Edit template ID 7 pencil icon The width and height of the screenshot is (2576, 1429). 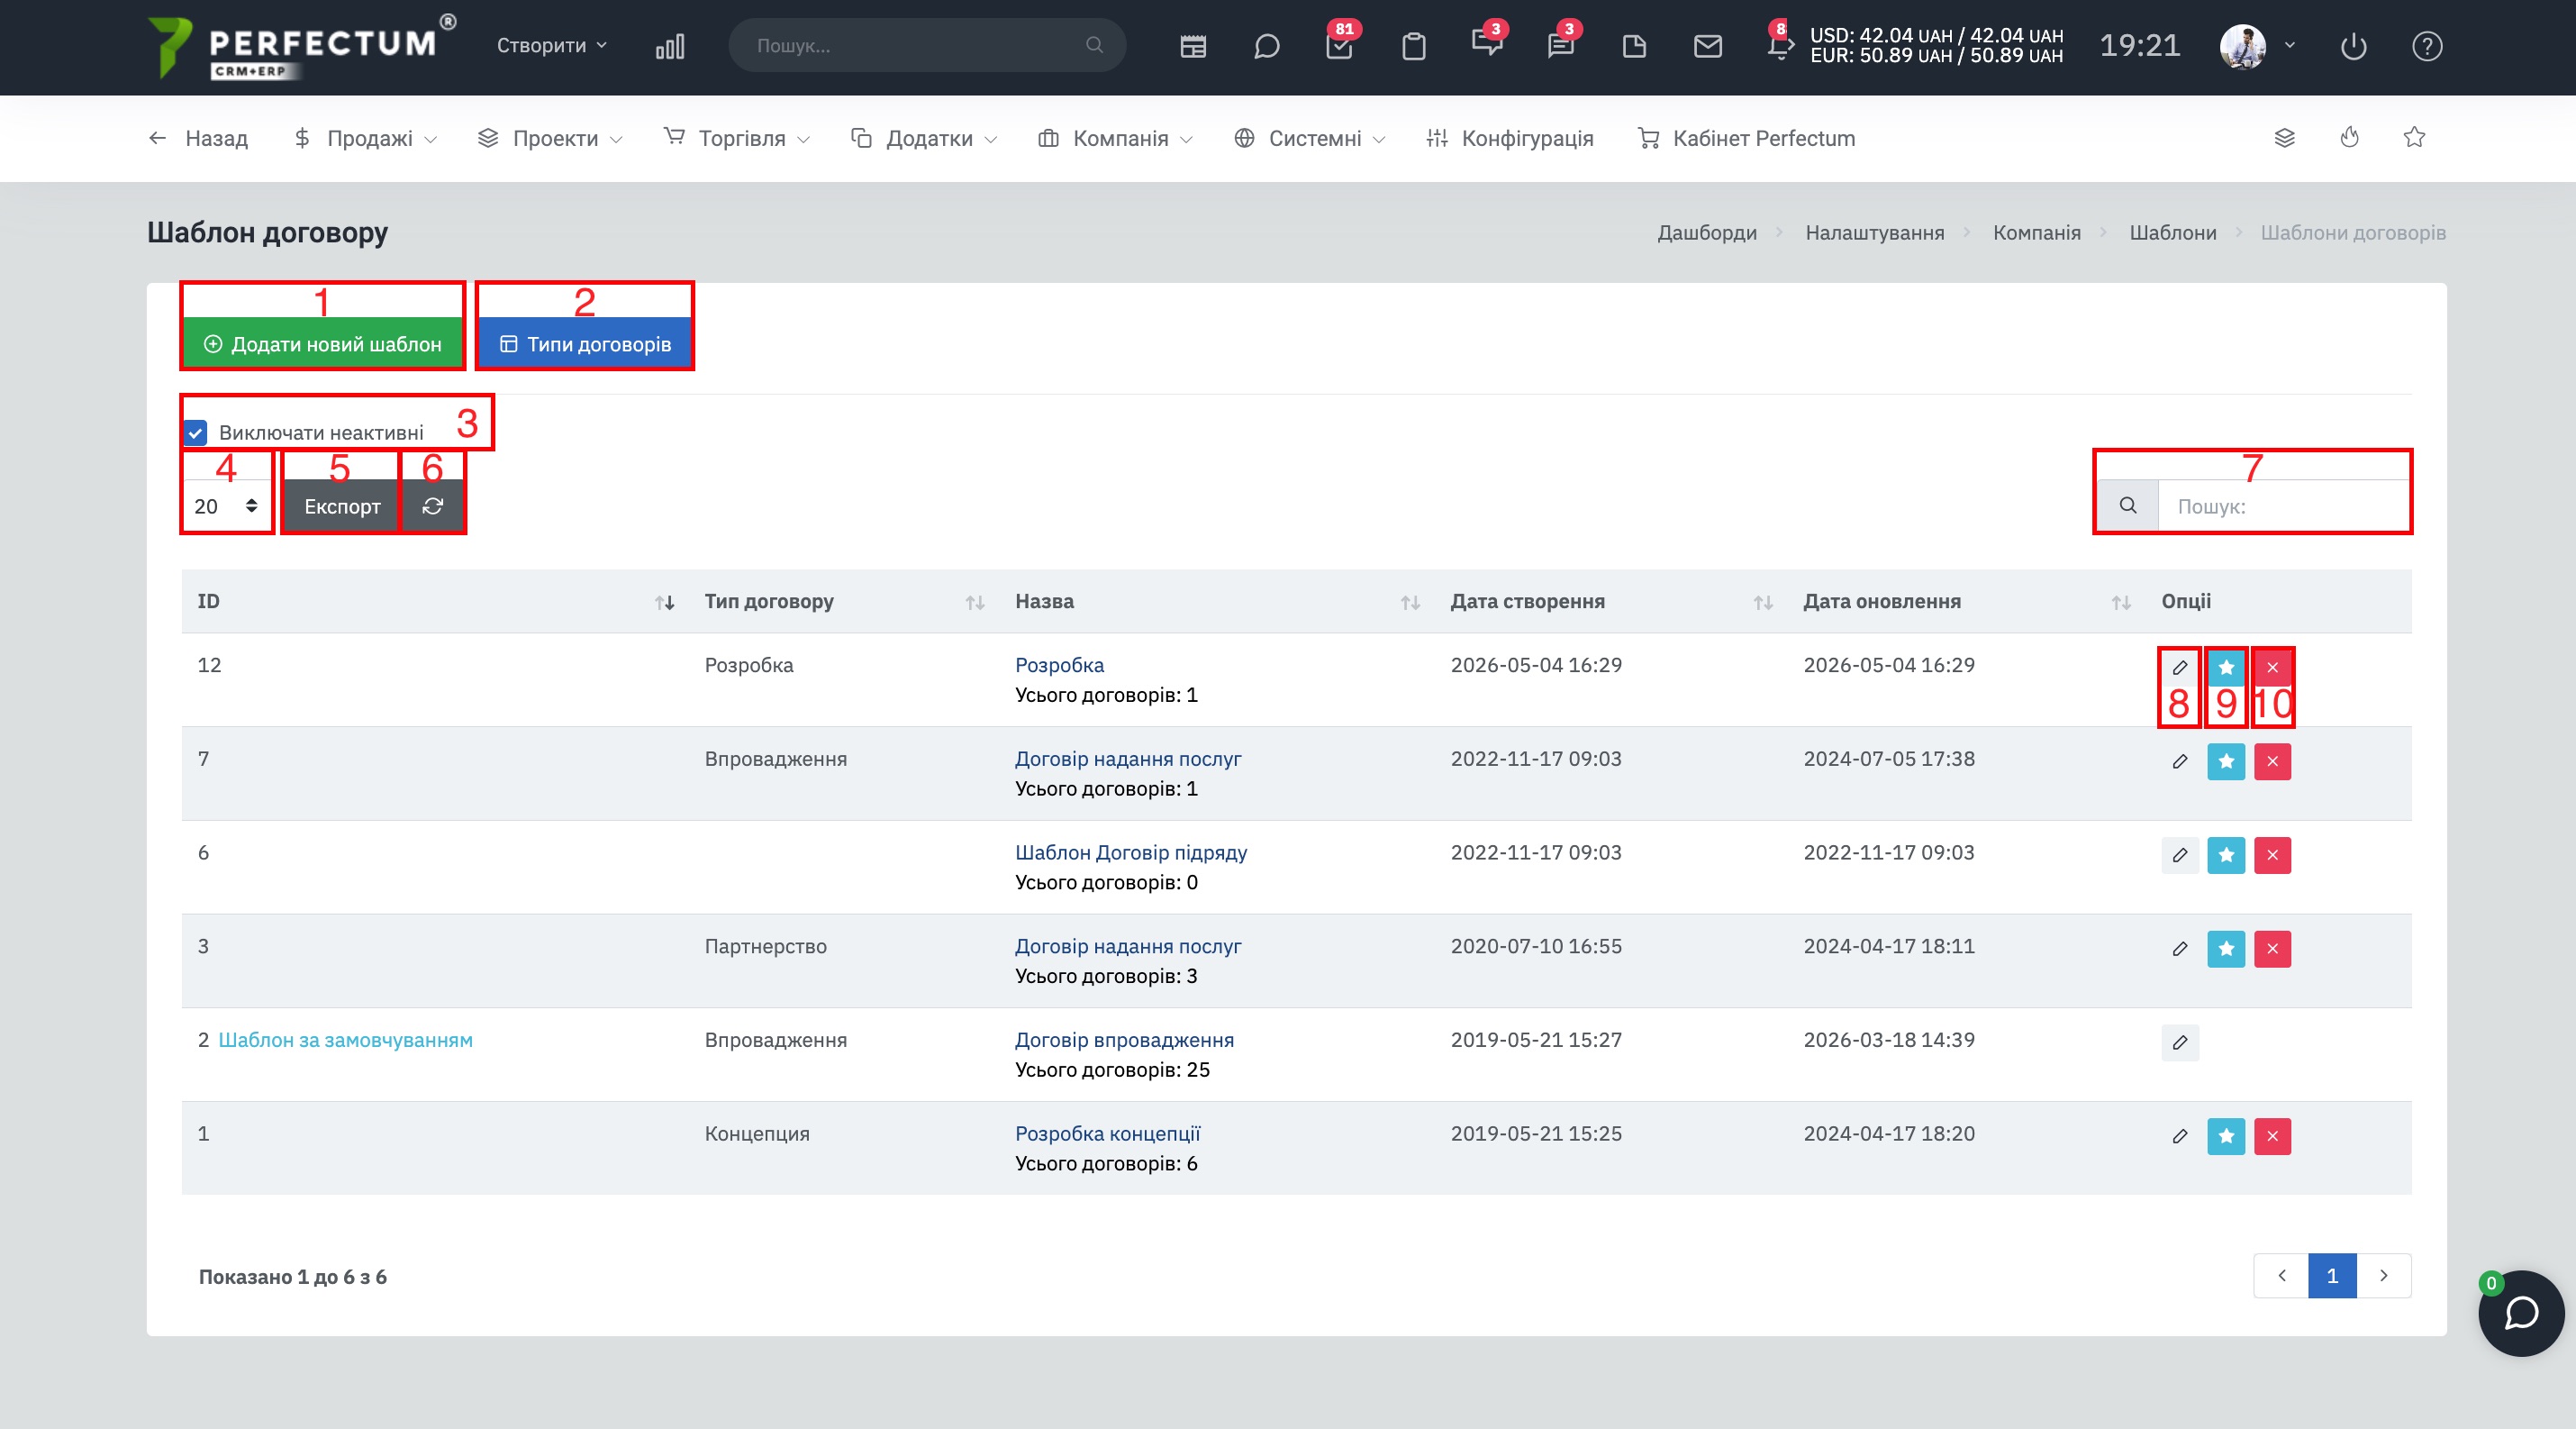(2180, 761)
